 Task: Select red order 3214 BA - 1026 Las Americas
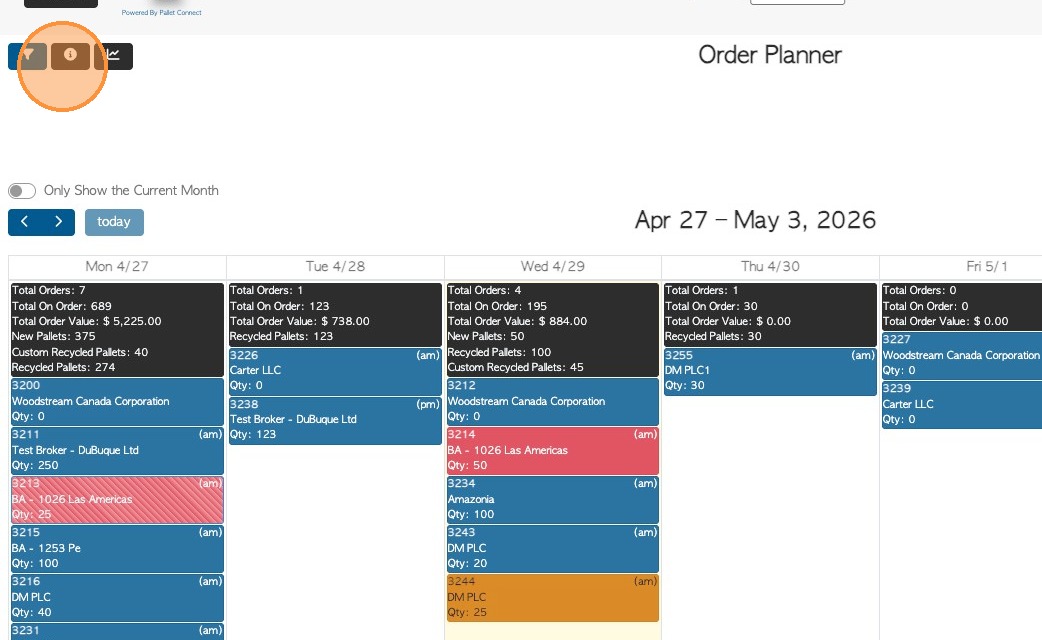click(552, 450)
